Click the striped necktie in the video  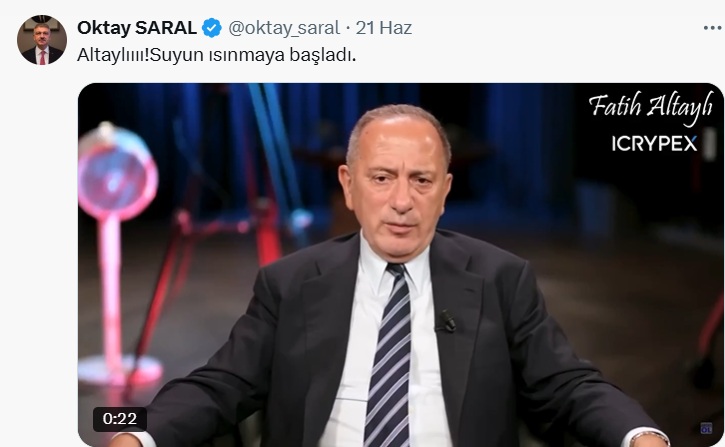click(388, 356)
